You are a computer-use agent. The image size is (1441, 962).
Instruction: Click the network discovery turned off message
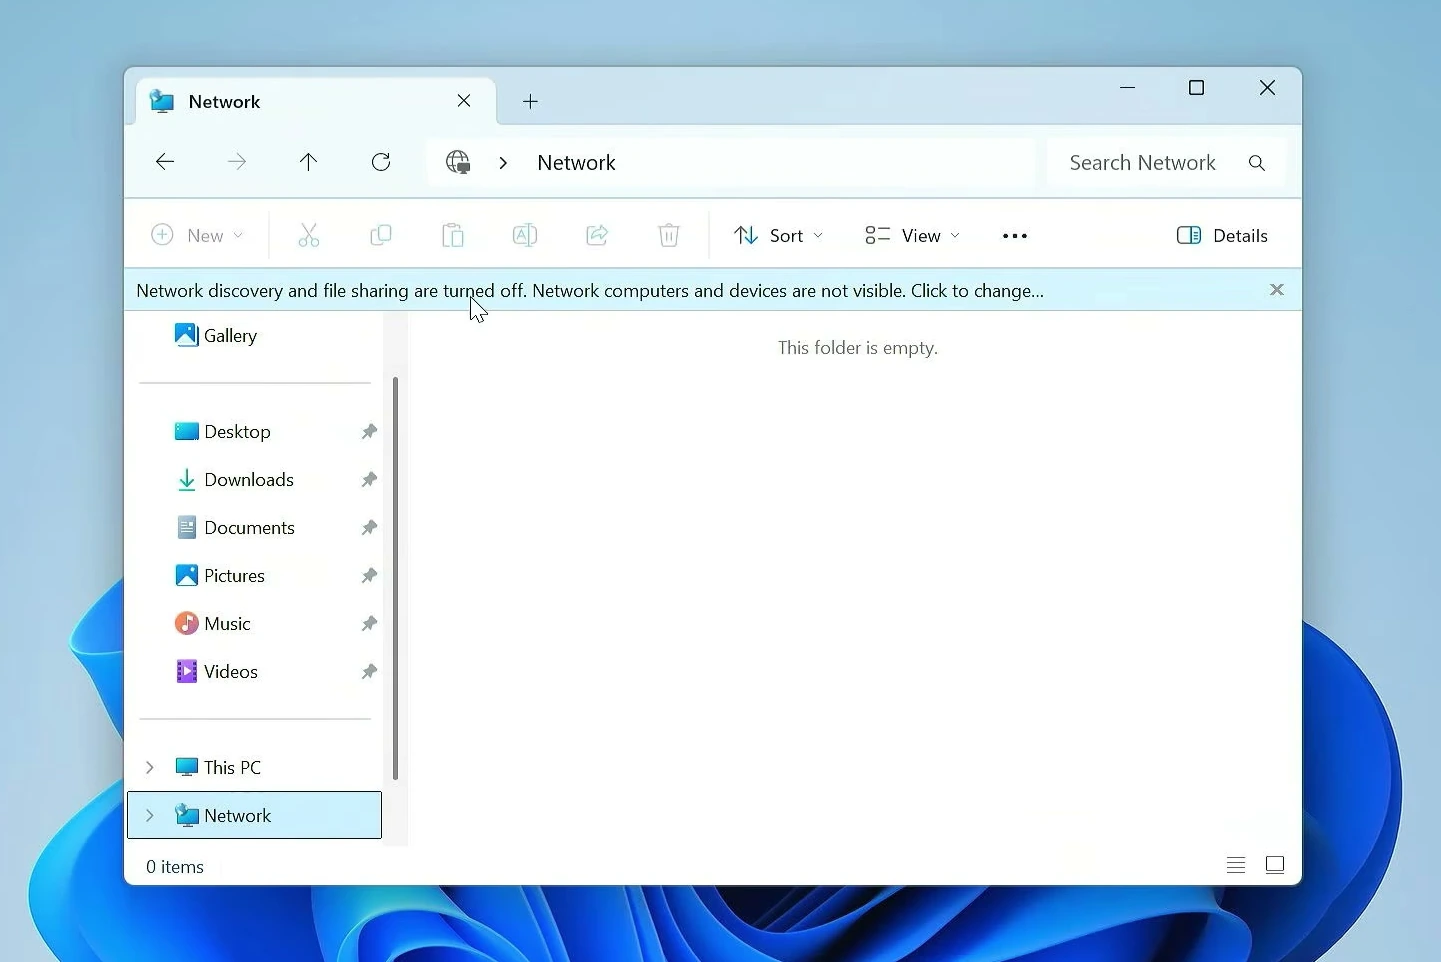click(590, 291)
